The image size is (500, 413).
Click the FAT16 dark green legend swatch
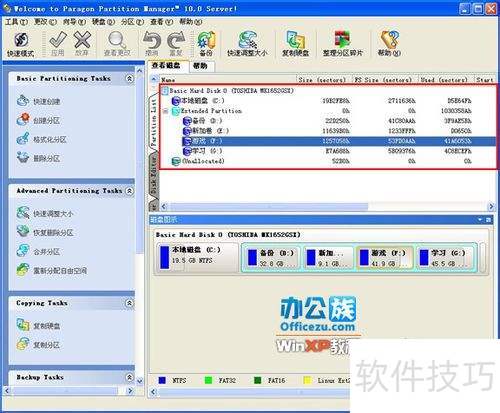click(257, 380)
